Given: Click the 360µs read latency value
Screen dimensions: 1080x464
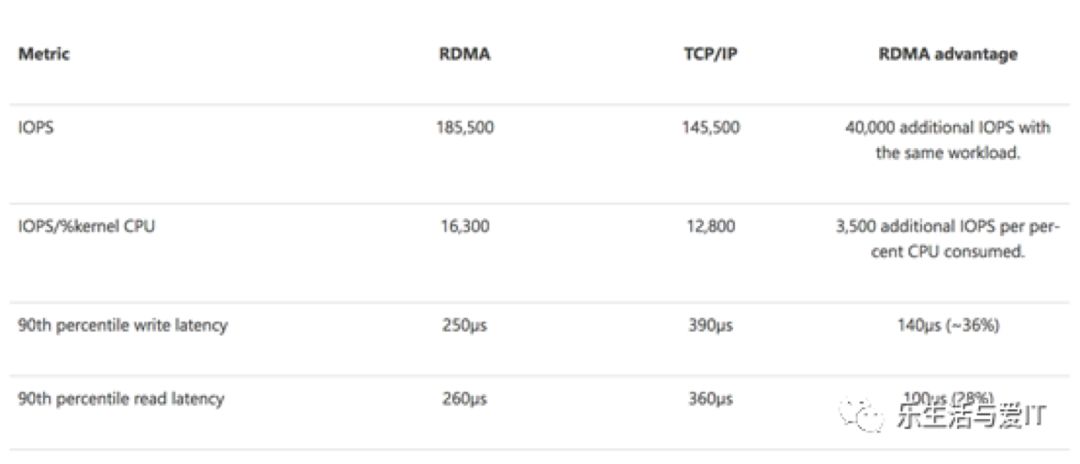Looking at the screenshot, I should pos(711,399).
